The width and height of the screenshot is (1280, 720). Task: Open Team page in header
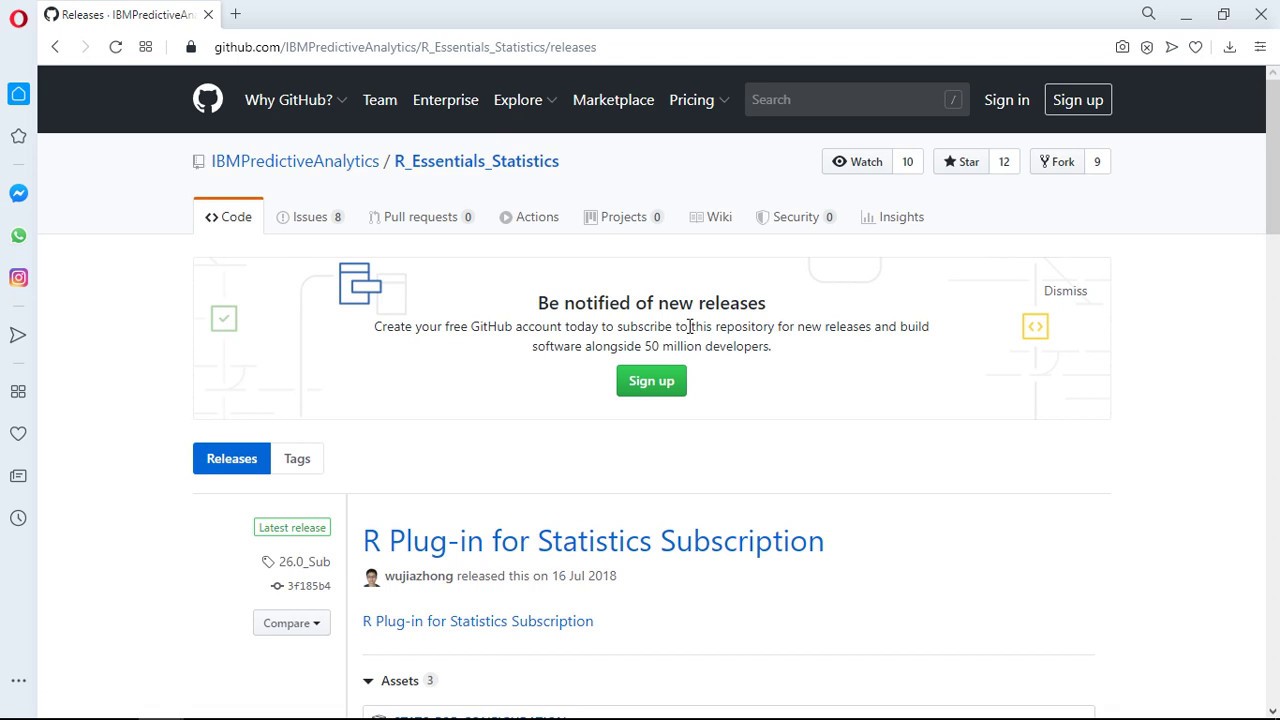pyautogui.click(x=380, y=100)
